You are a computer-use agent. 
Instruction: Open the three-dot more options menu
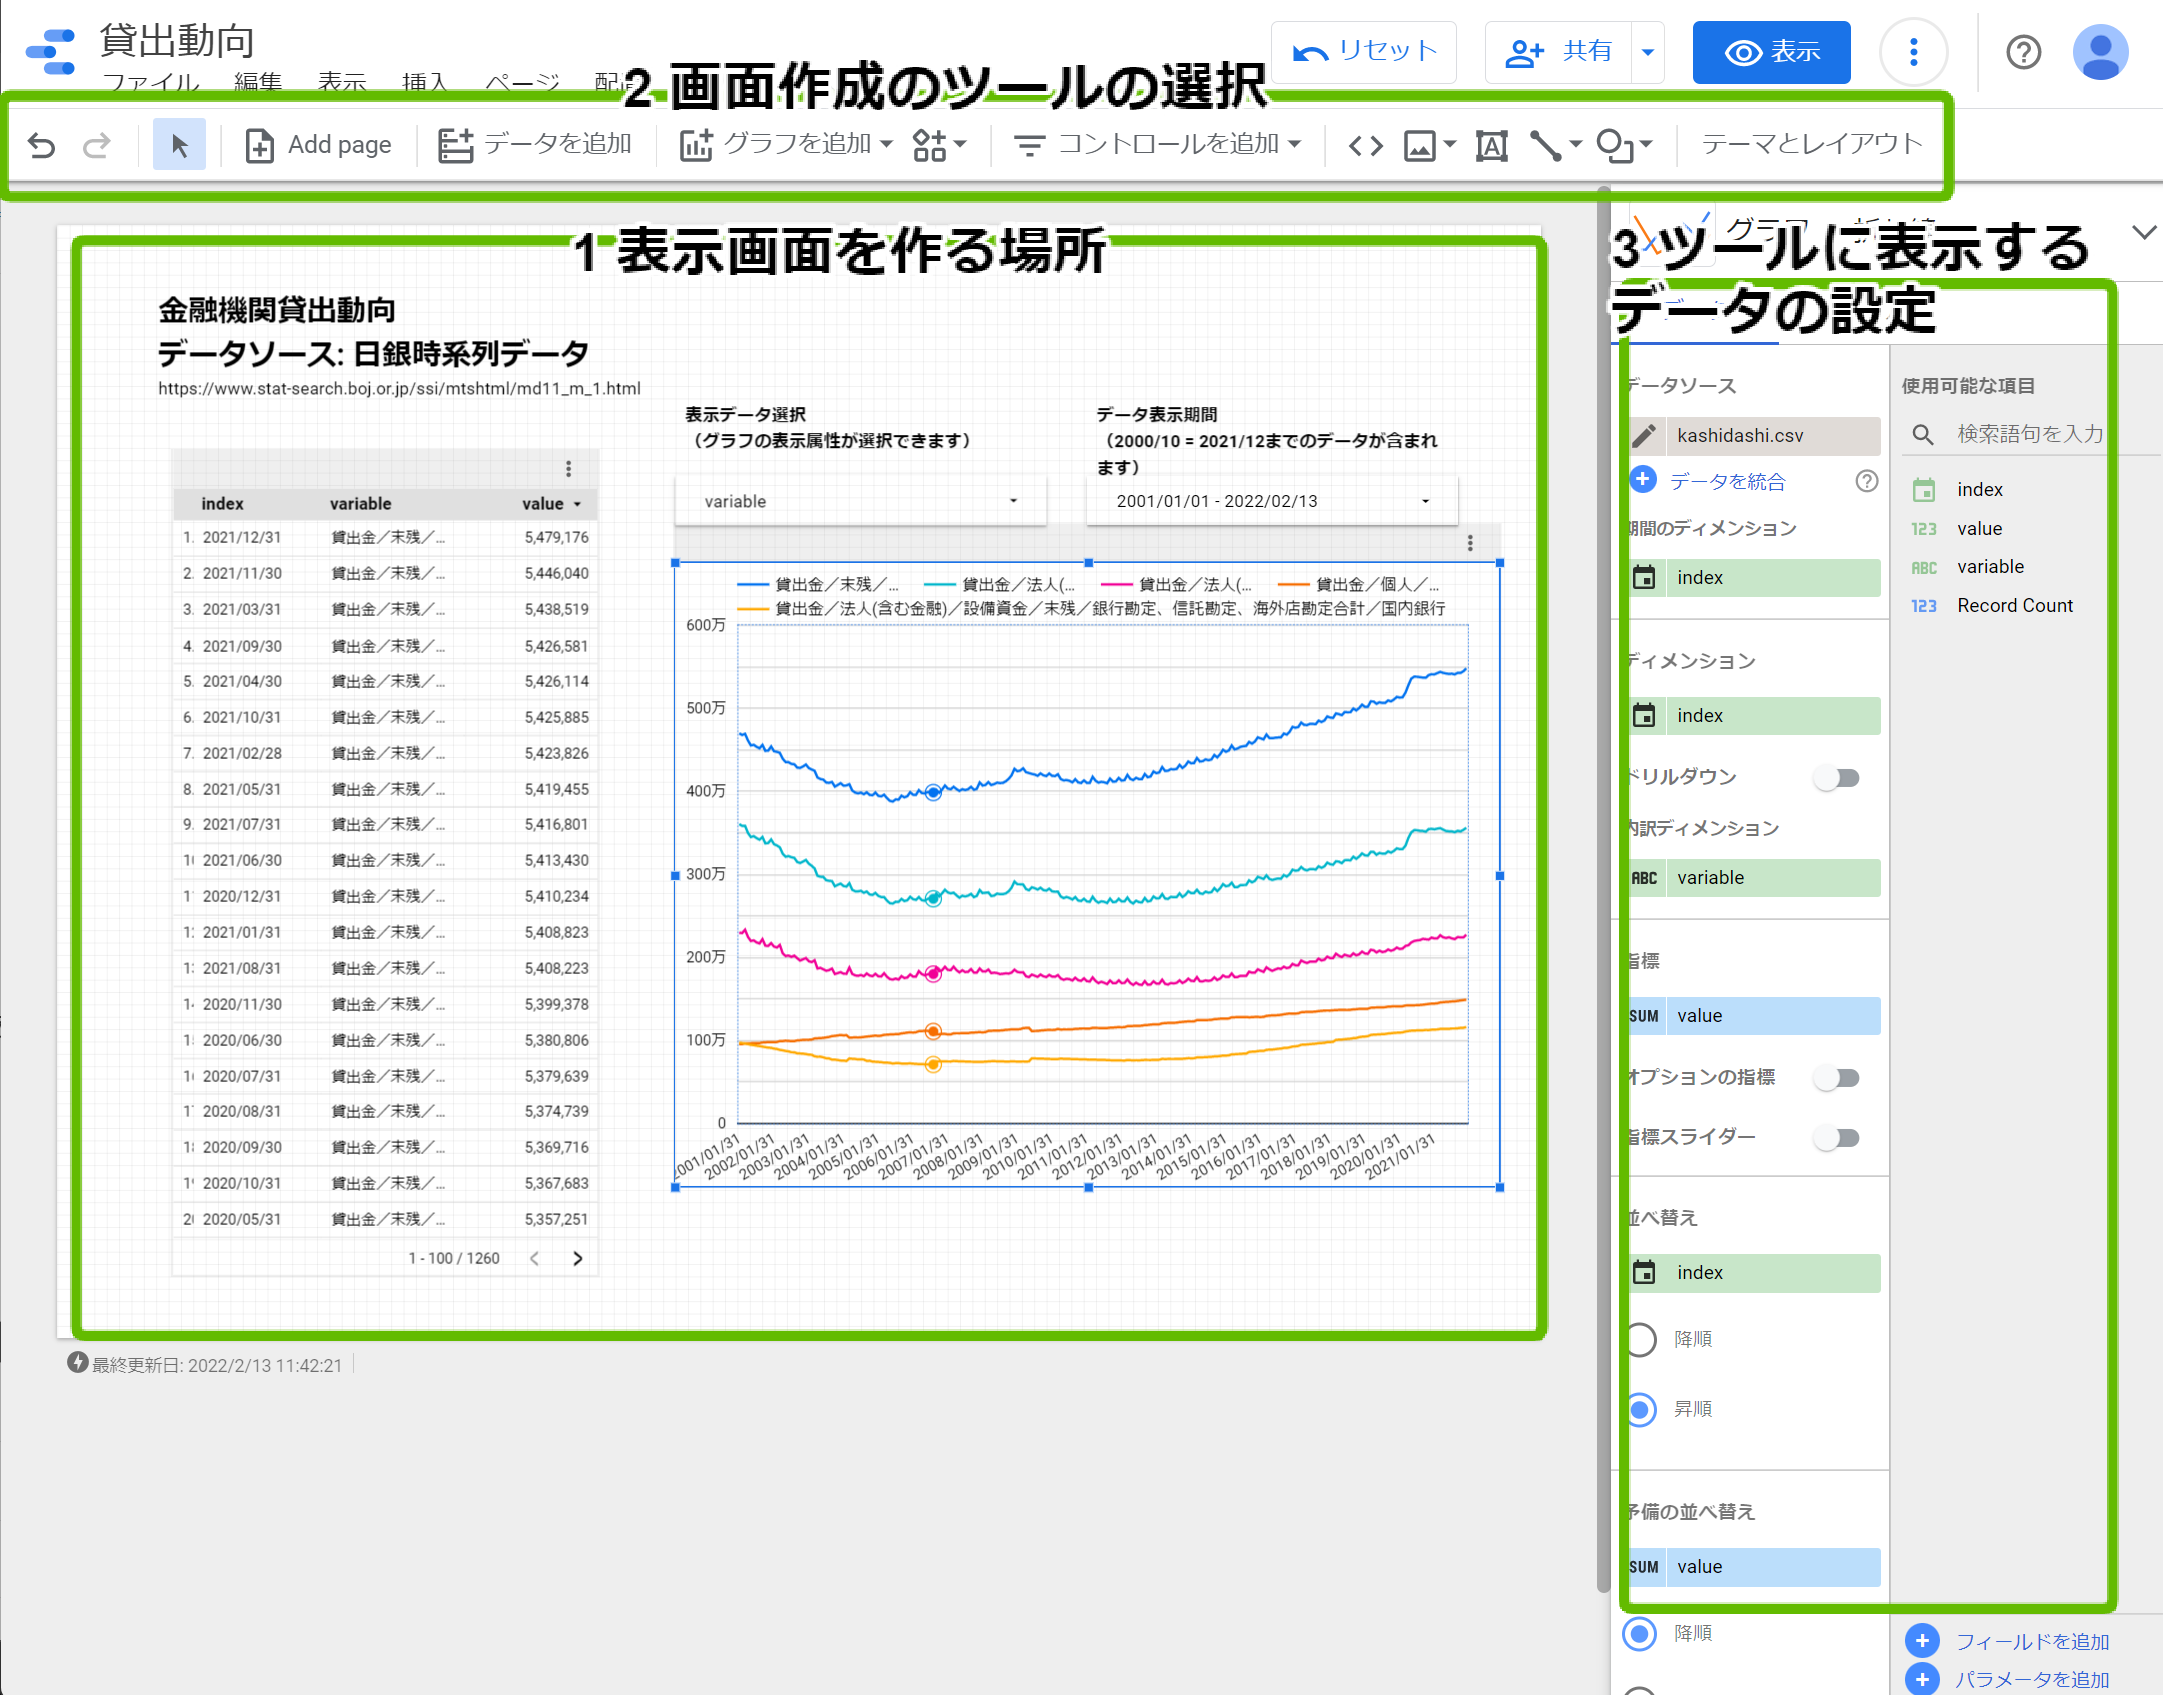click(1913, 52)
